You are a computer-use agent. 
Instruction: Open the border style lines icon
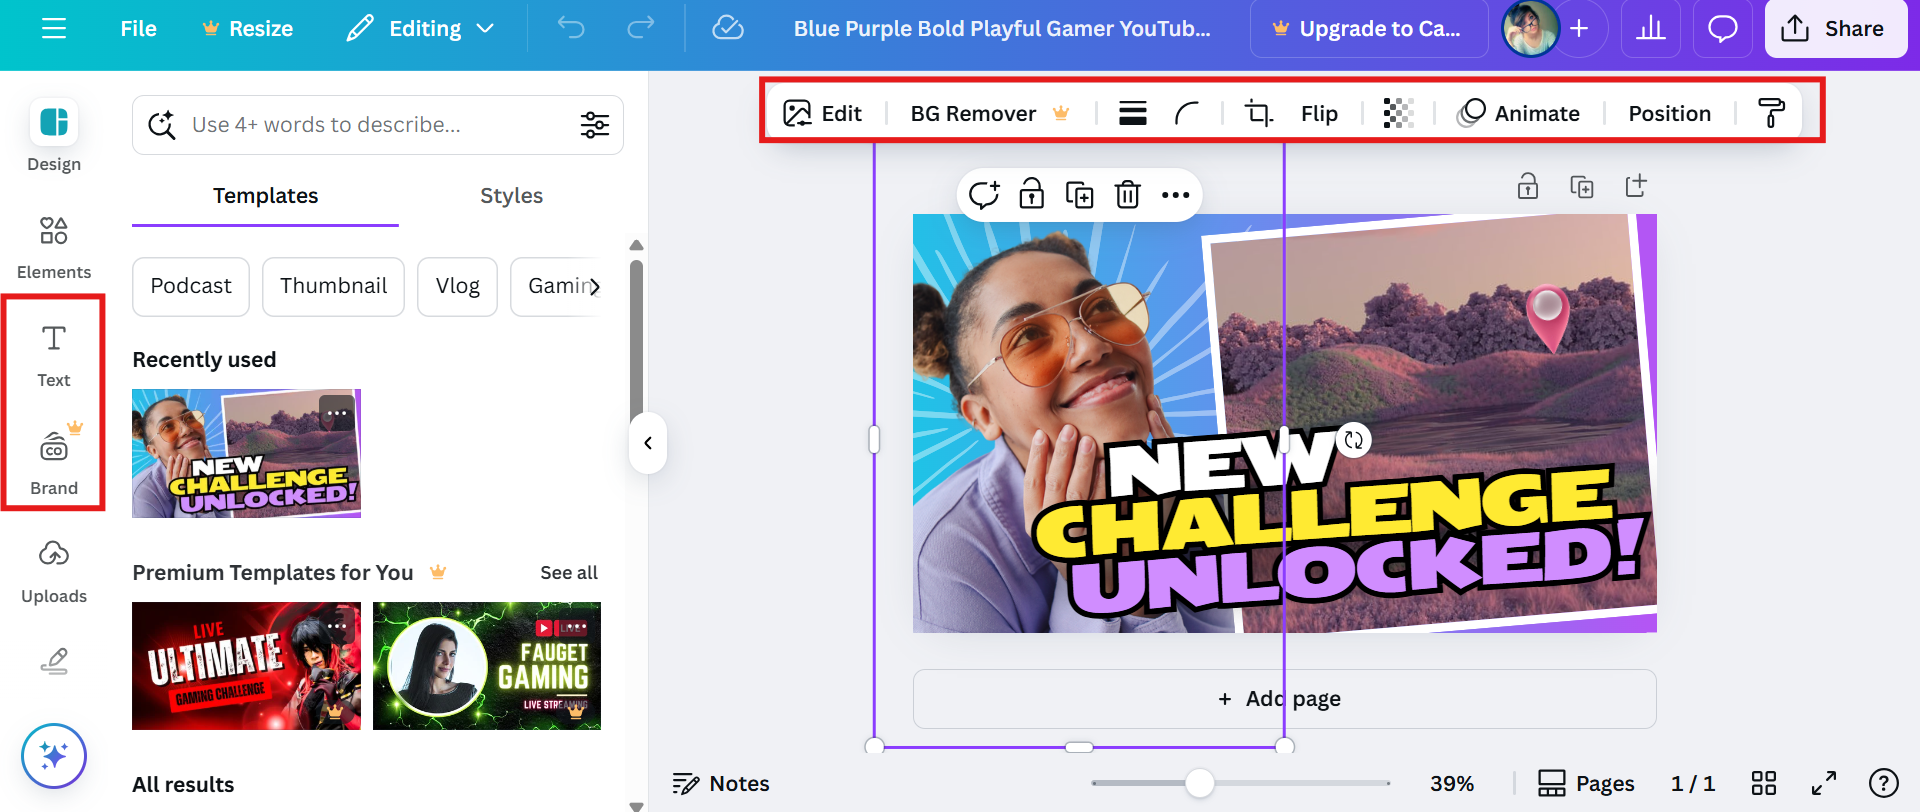pyautogui.click(x=1133, y=113)
